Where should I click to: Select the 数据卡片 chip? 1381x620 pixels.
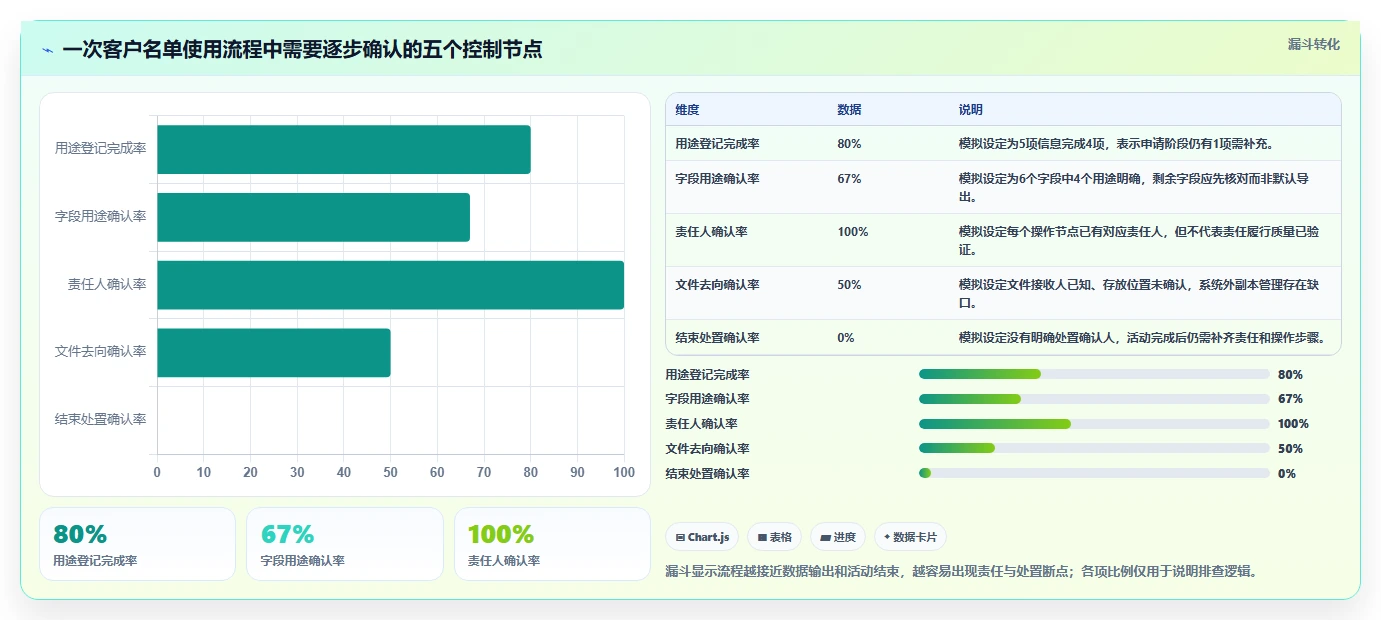click(x=910, y=537)
